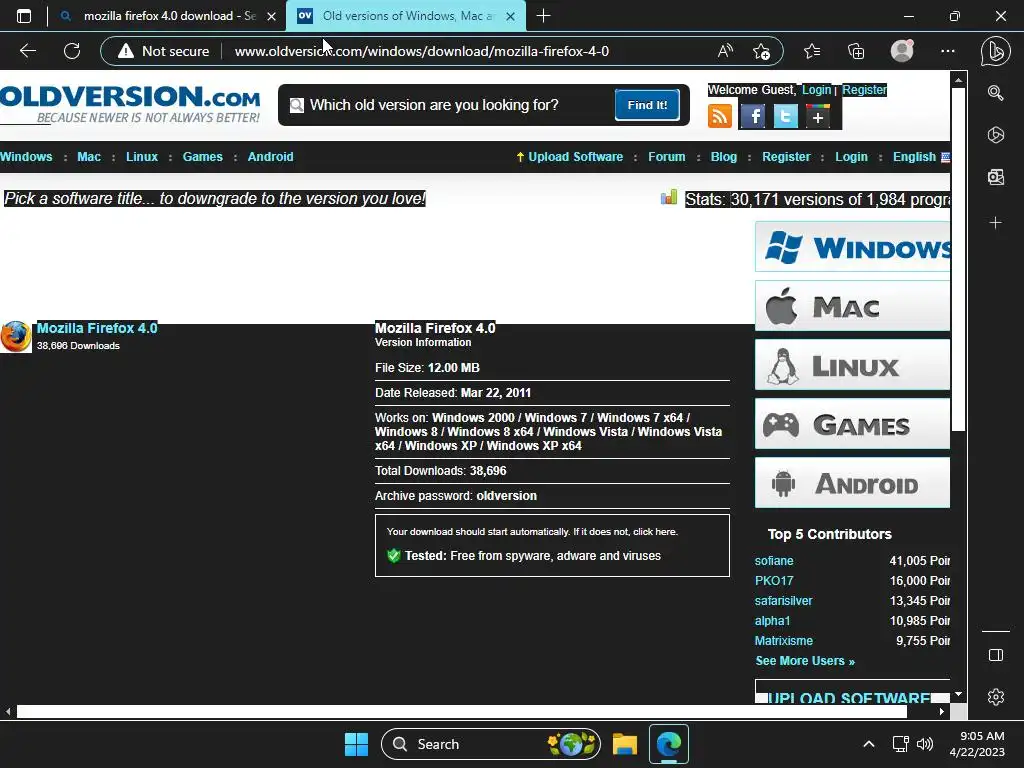The height and width of the screenshot is (768, 1024).
Task: Open the Bing chat sidebar icon
Action: 995,51
